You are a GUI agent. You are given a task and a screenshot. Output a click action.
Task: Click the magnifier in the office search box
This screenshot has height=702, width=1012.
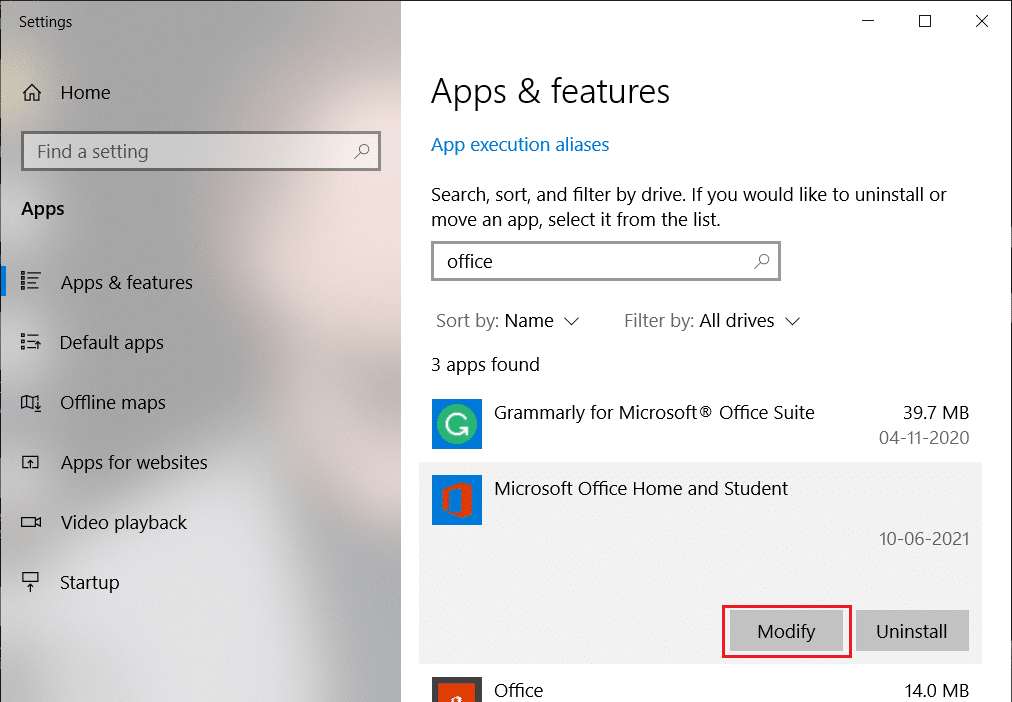pyautogui.click(x=762, y=260)
